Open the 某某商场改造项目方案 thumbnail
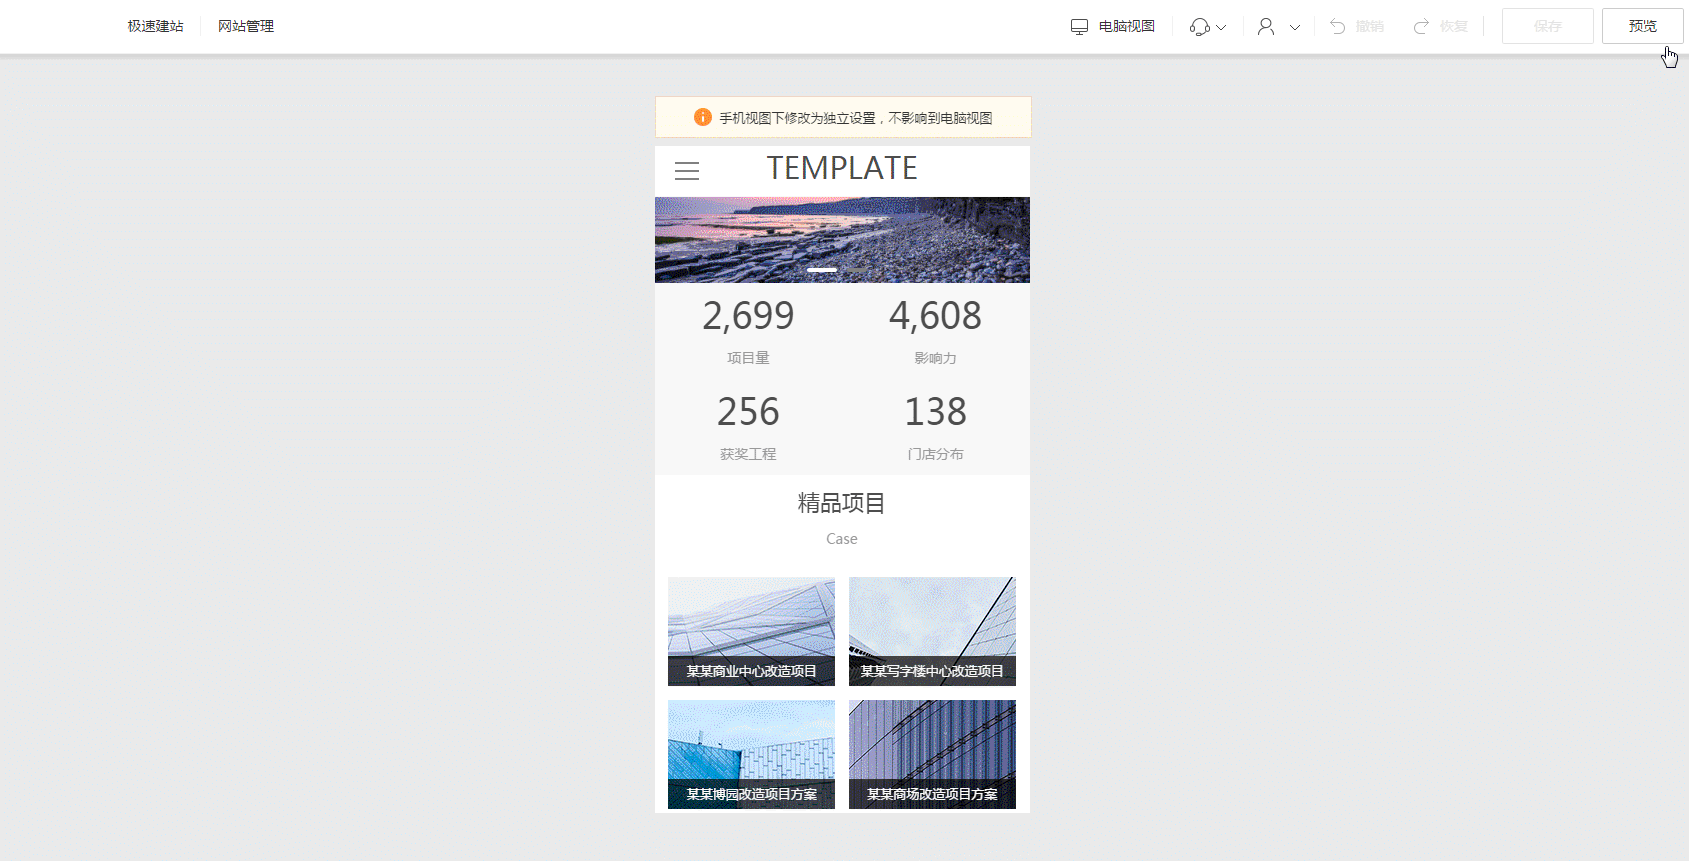 tap(932, 754)
